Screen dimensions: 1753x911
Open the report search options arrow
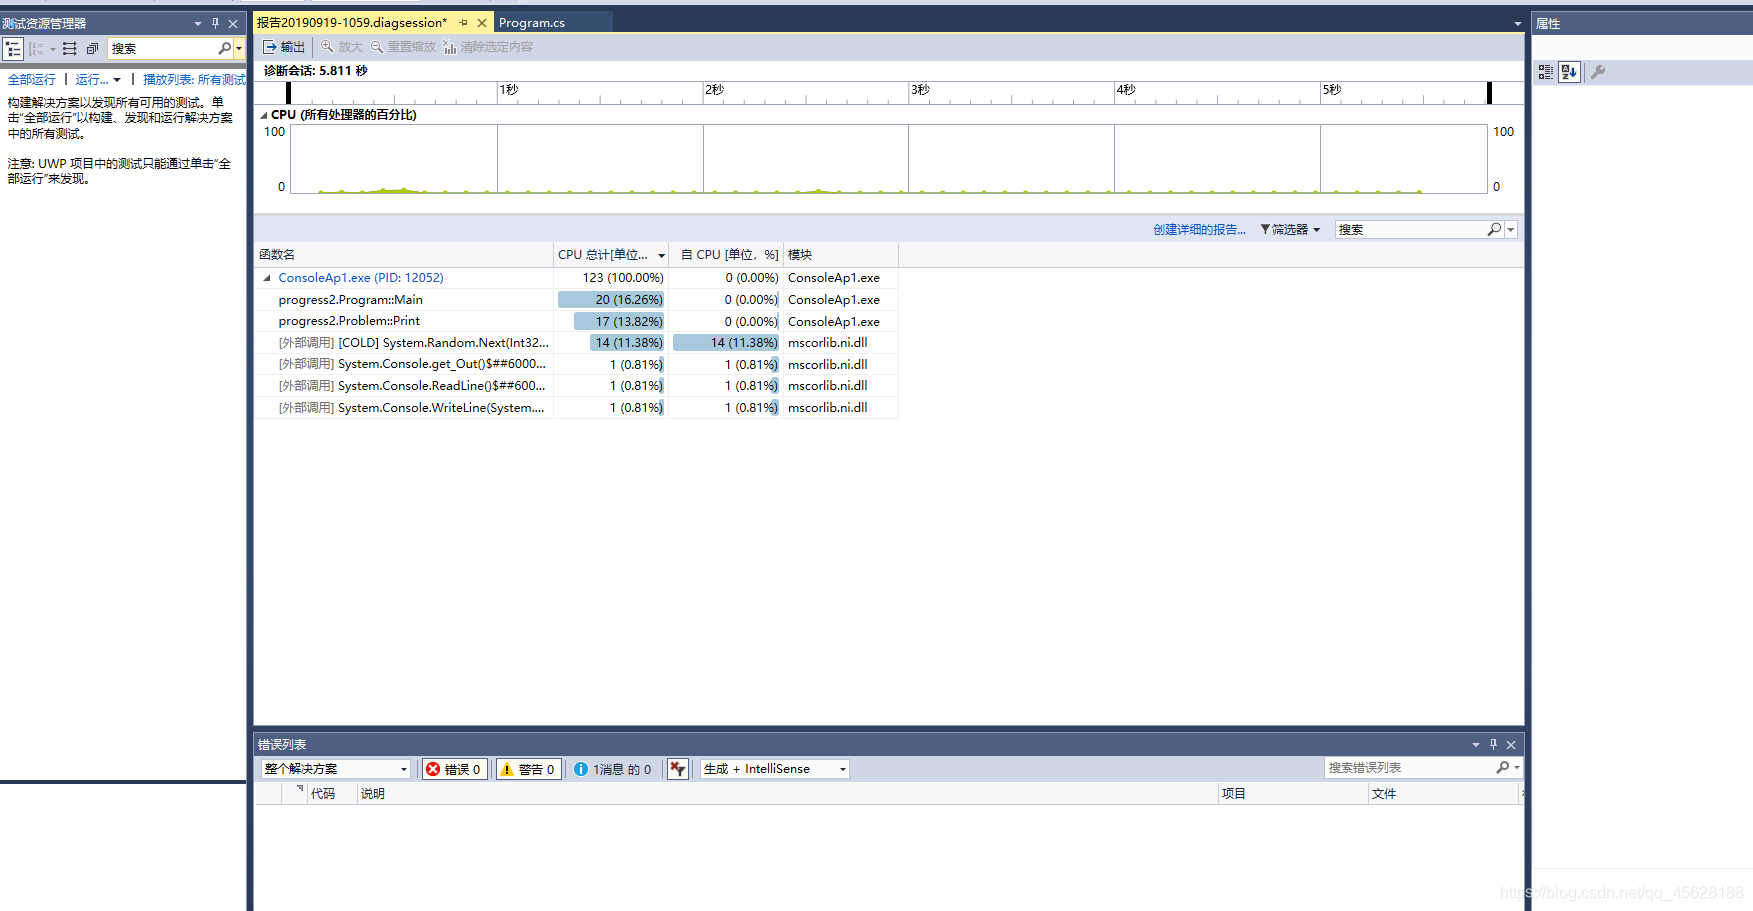(1511, 229)
